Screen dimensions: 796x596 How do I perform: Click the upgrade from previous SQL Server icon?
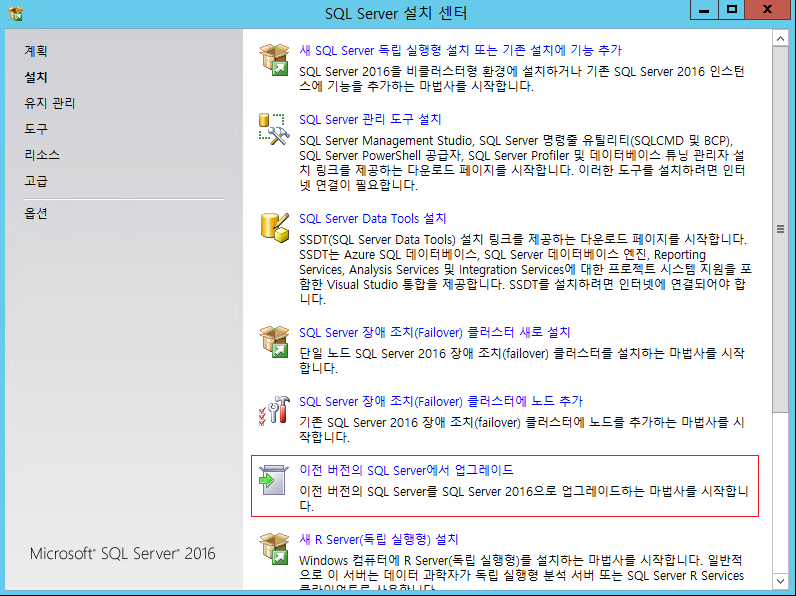274,479
